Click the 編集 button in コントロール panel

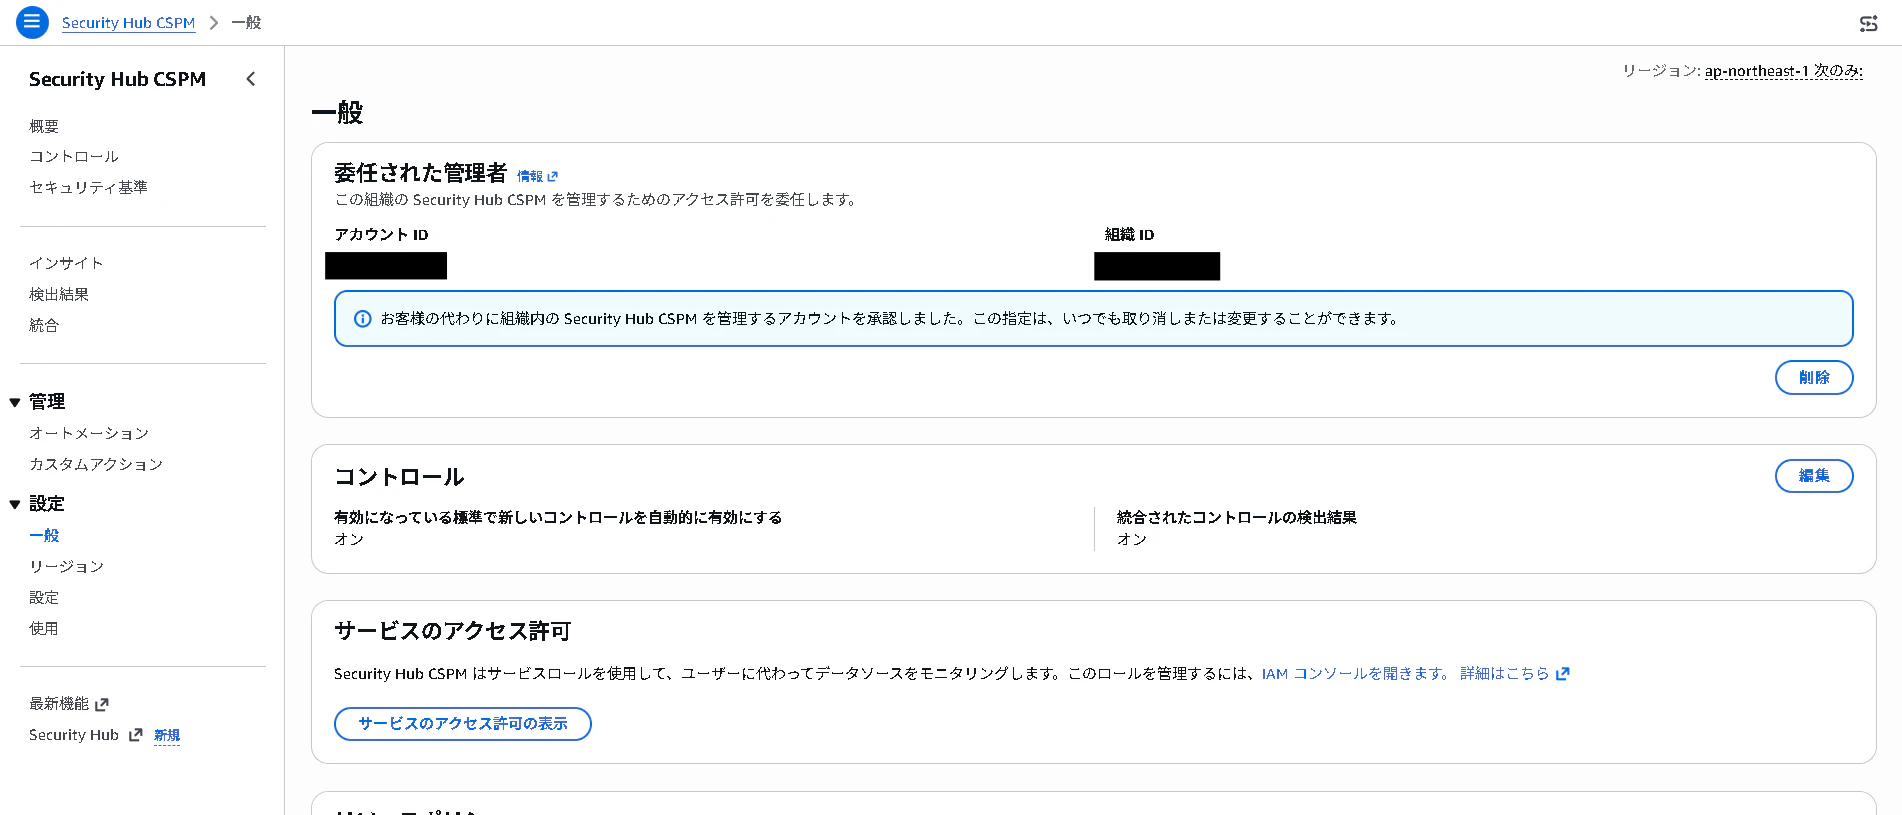point(1813,476)
